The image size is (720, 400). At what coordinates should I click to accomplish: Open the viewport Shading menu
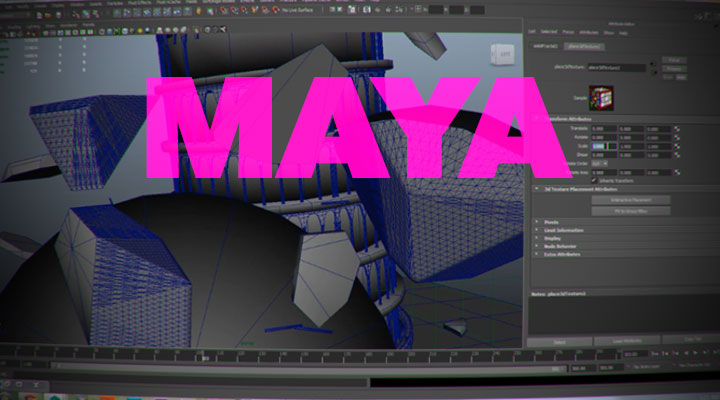tap(14, 28)
